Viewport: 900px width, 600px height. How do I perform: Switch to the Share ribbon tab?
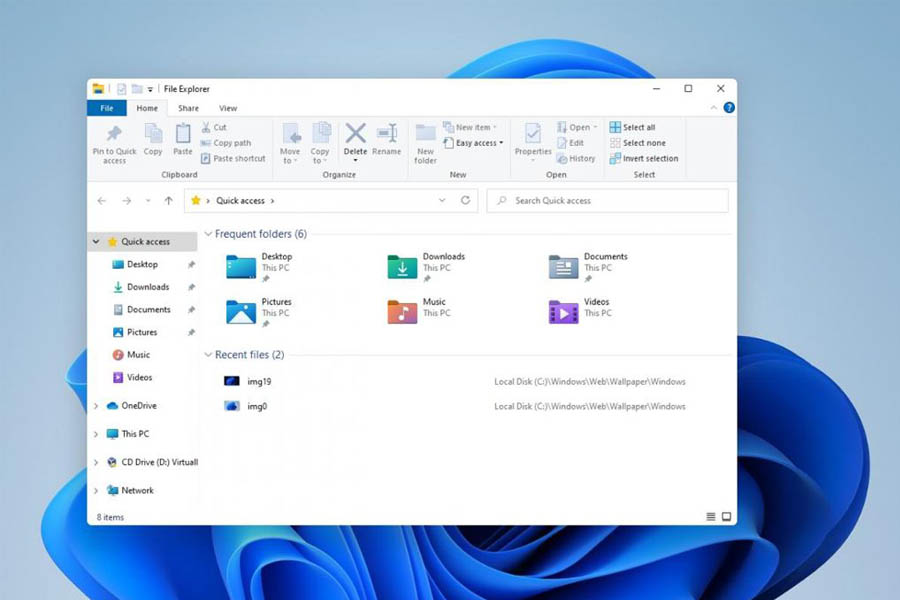pyautogui.click(x=188, y=108)
